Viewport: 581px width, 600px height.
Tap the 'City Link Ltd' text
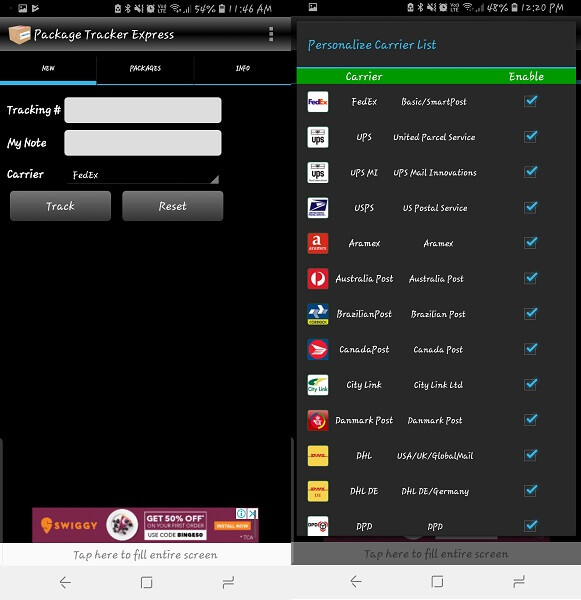tap(438, 385)
